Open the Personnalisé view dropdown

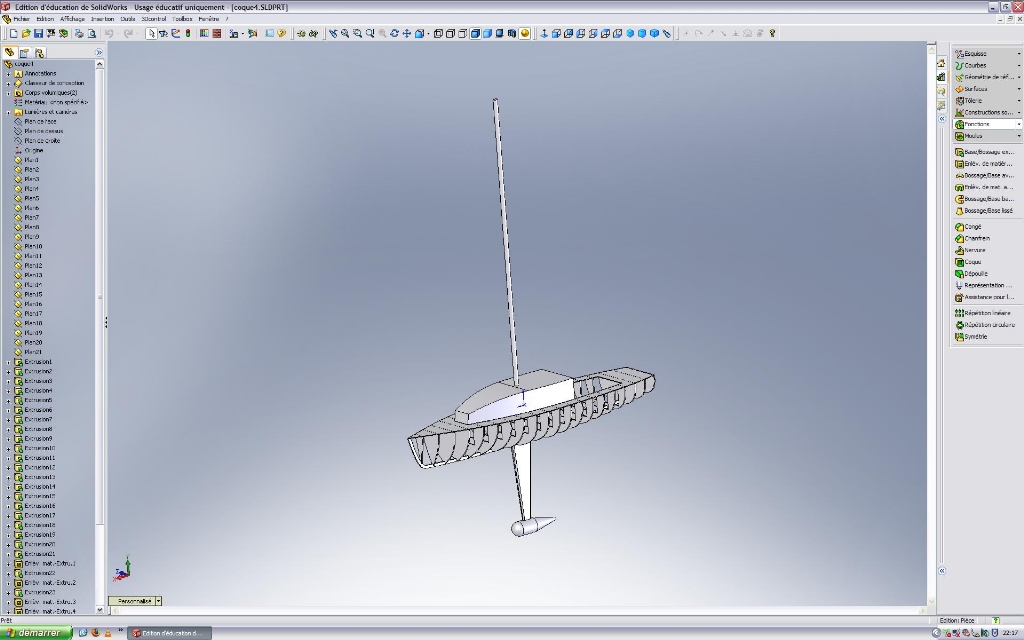tap(158, 601)
